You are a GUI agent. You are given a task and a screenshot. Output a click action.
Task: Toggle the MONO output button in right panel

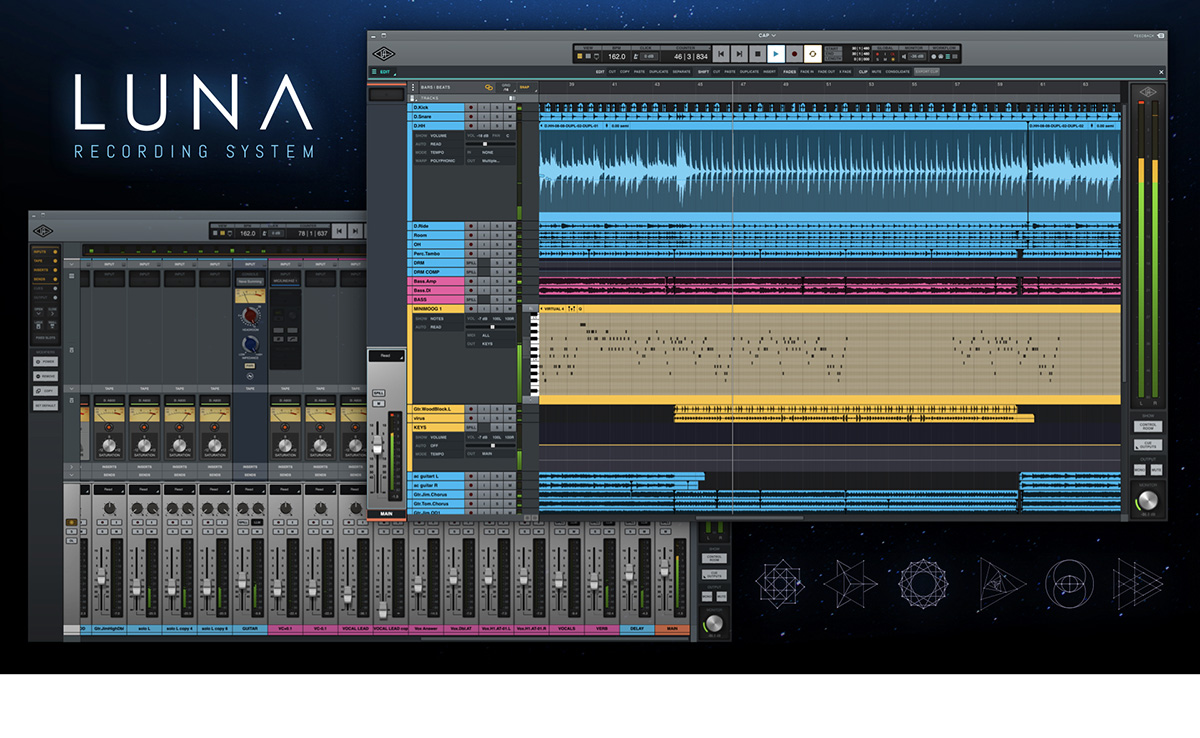click(1140, 470)
